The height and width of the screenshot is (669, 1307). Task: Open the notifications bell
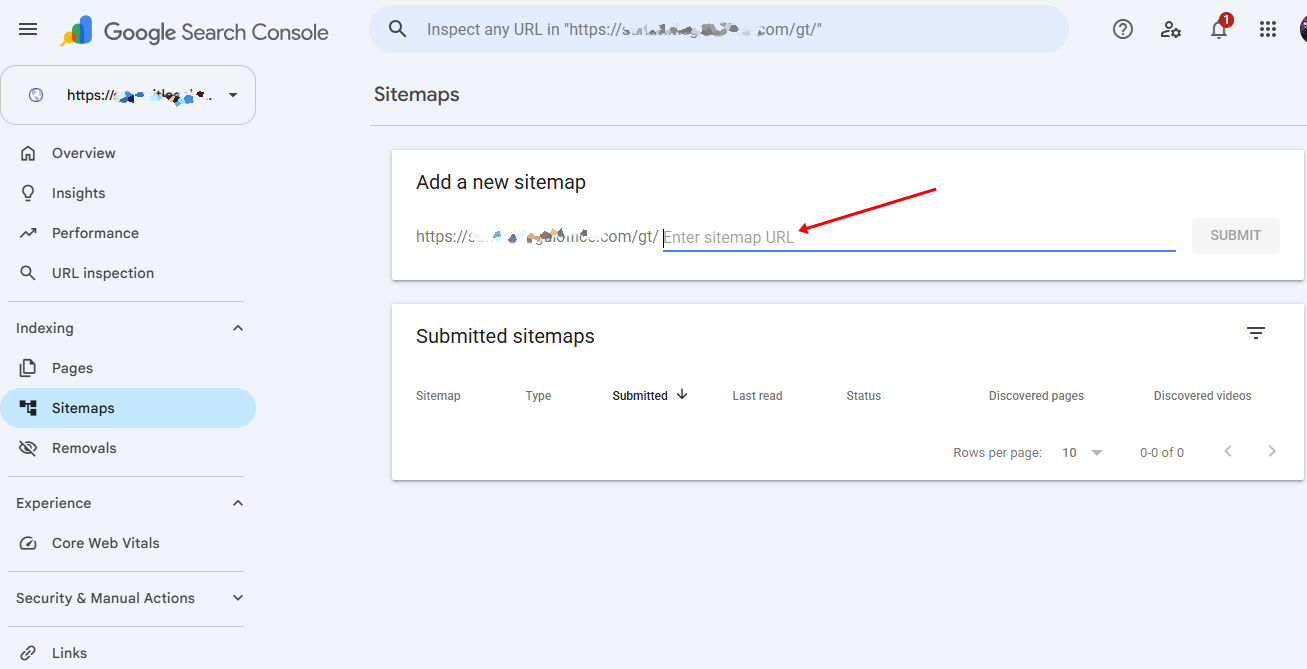pyautogui.click(x=1219, y=29)
